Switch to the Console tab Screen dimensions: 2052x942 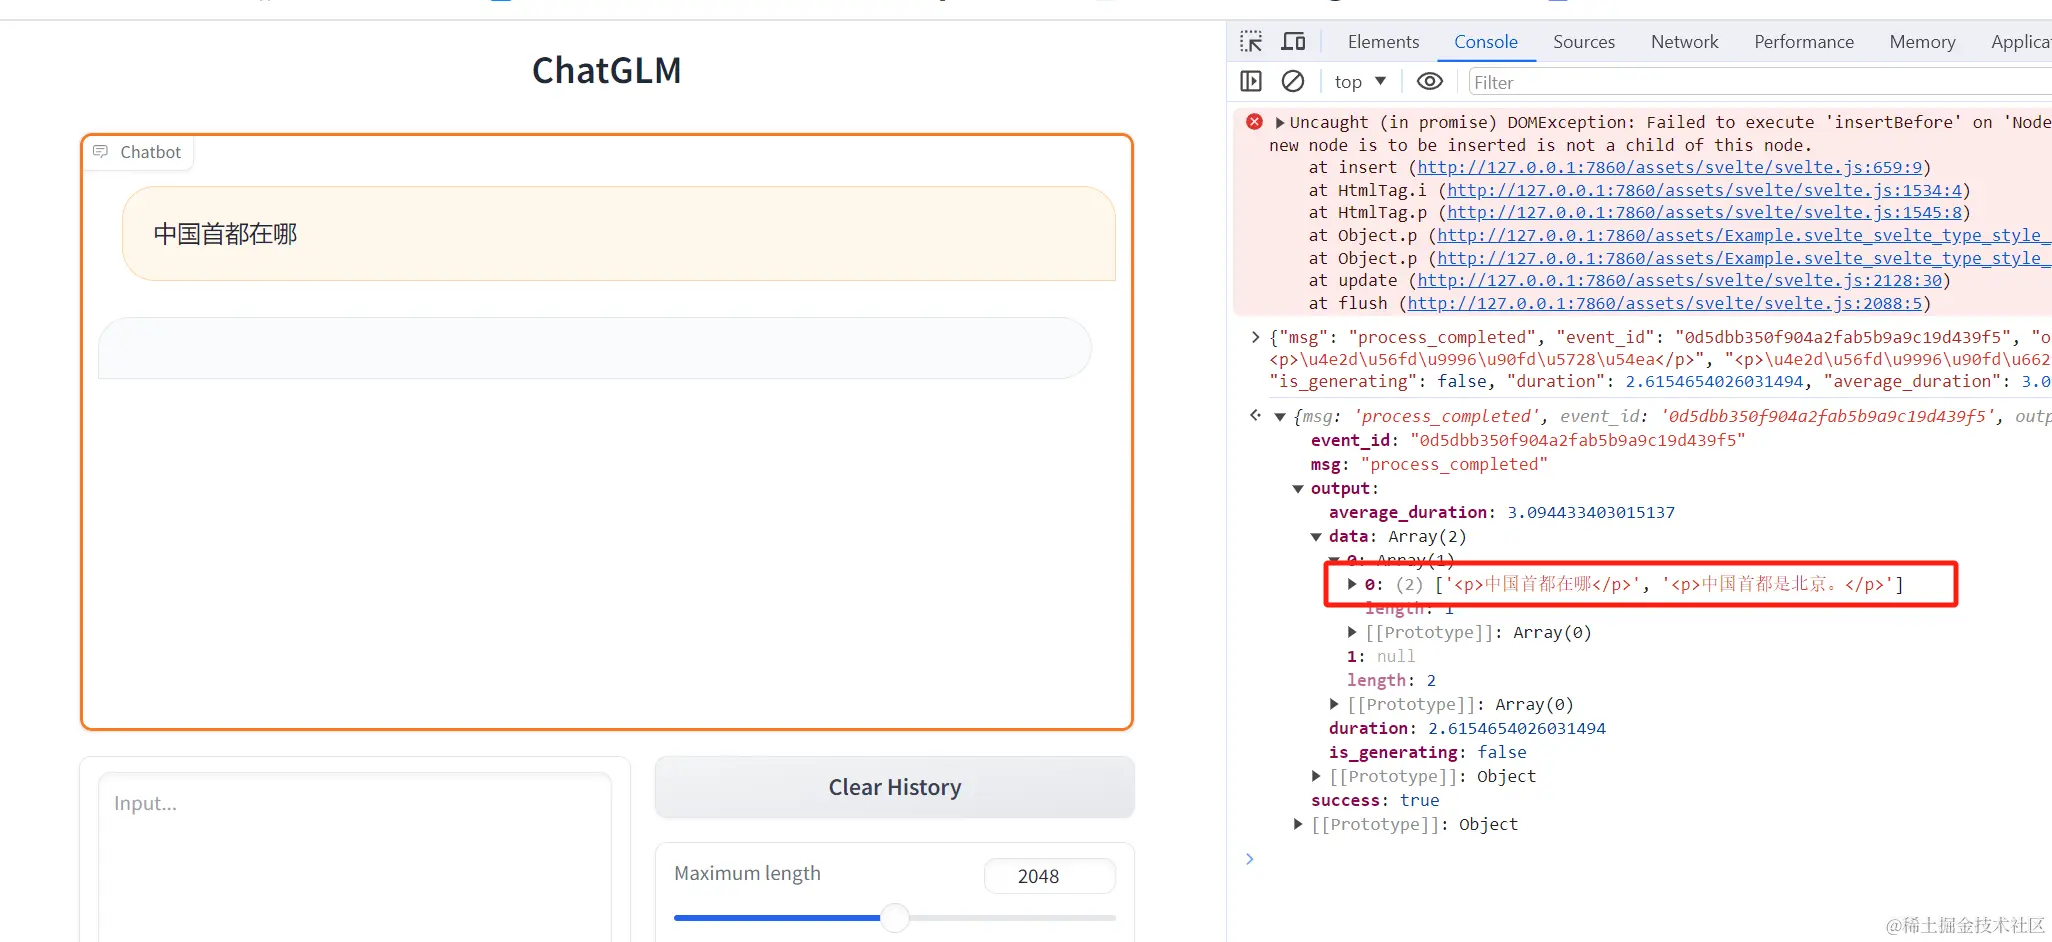click(1485, 41)
